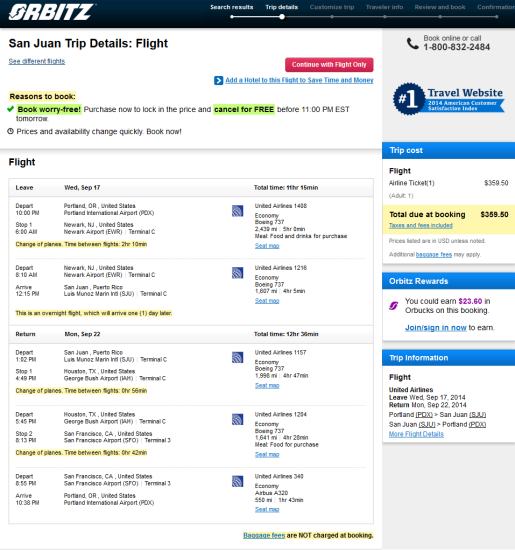The image size is (515, 550).
Task: Click 'Time between flights: 2hr 10min' notice
Action: (106, 244)
